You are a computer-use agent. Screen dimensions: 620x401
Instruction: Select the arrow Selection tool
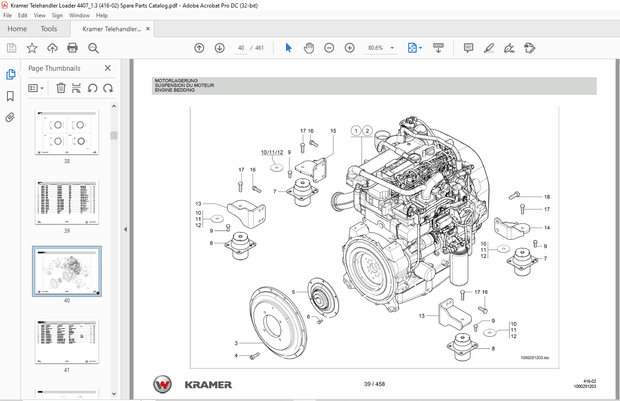pyautogui.click(x=289, y=48)
